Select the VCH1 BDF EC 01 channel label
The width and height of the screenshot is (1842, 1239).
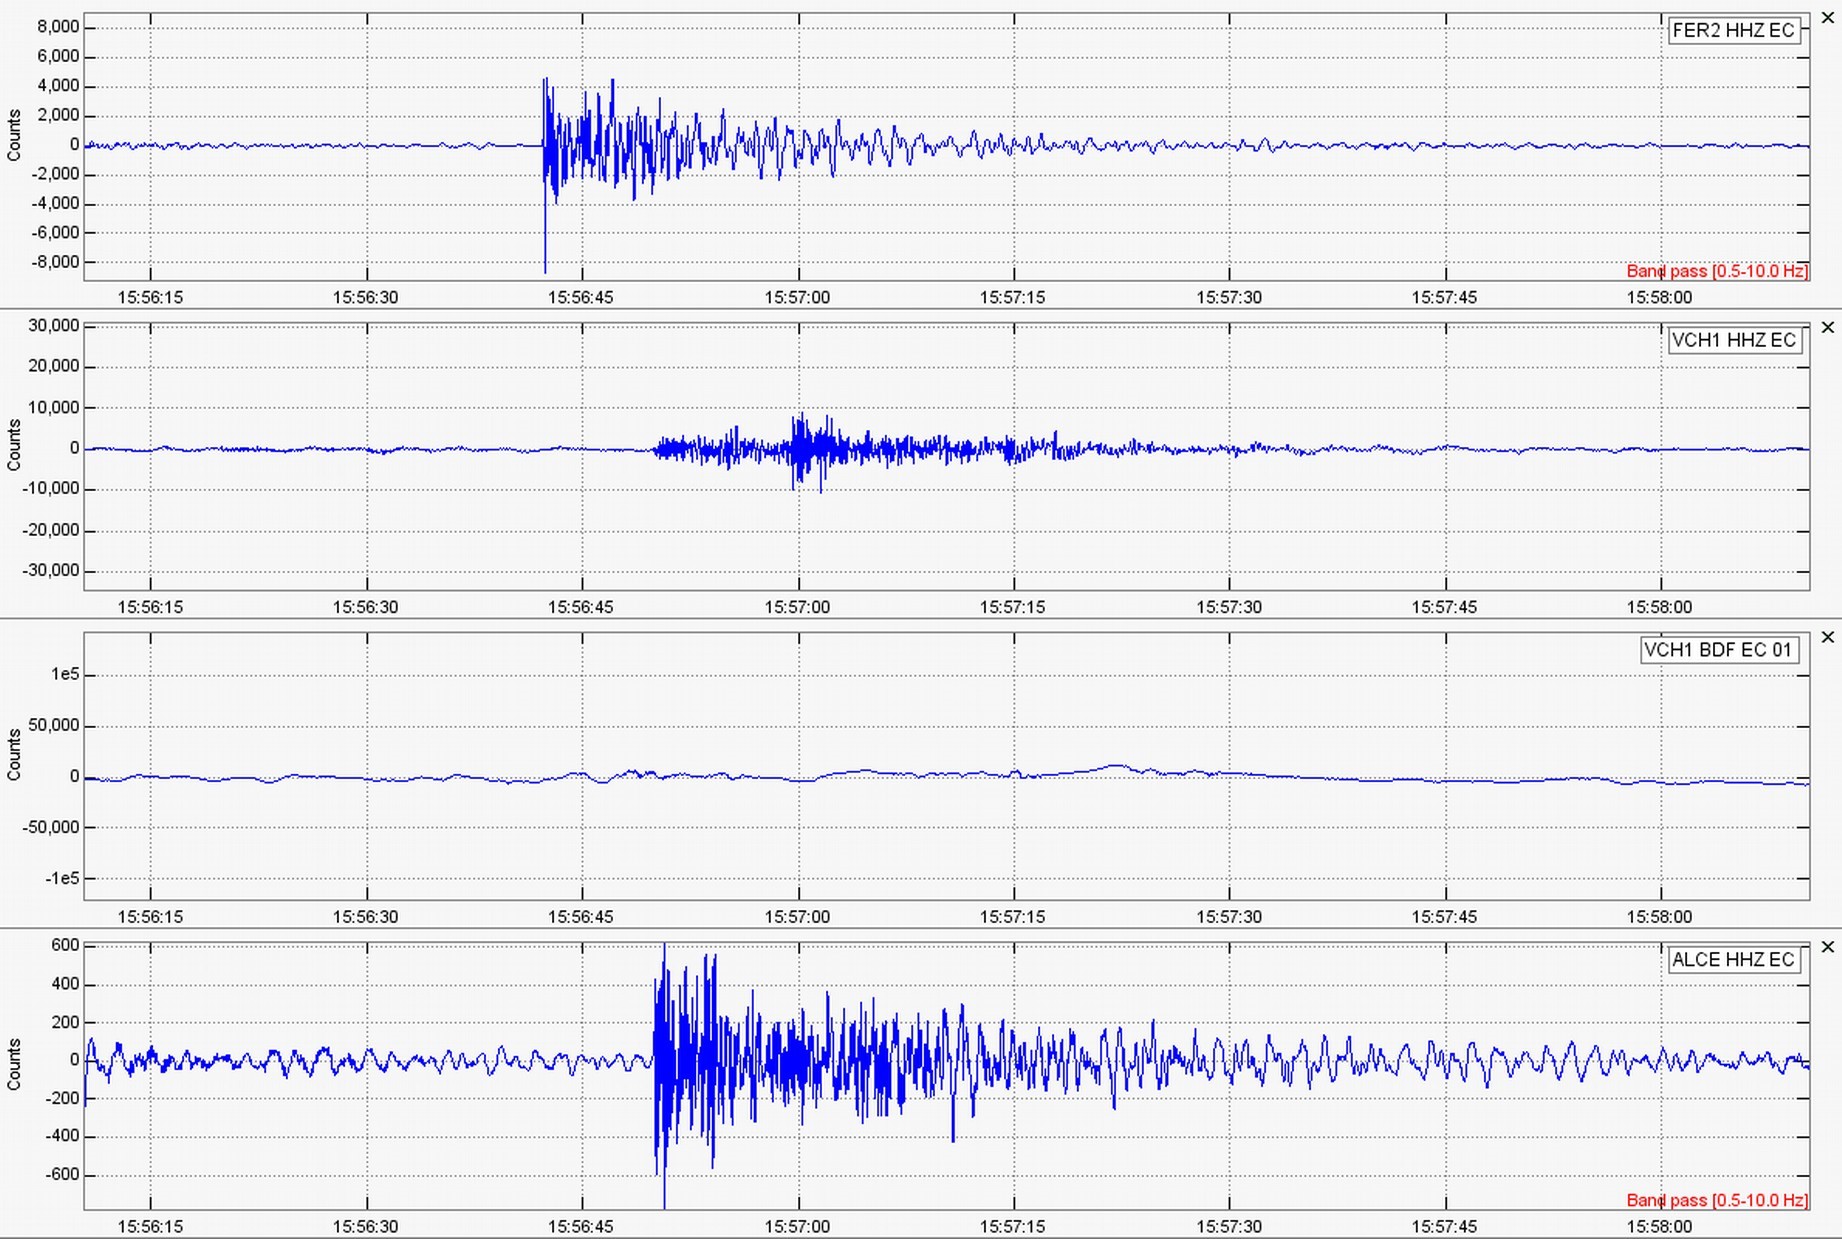(1720, 650)
